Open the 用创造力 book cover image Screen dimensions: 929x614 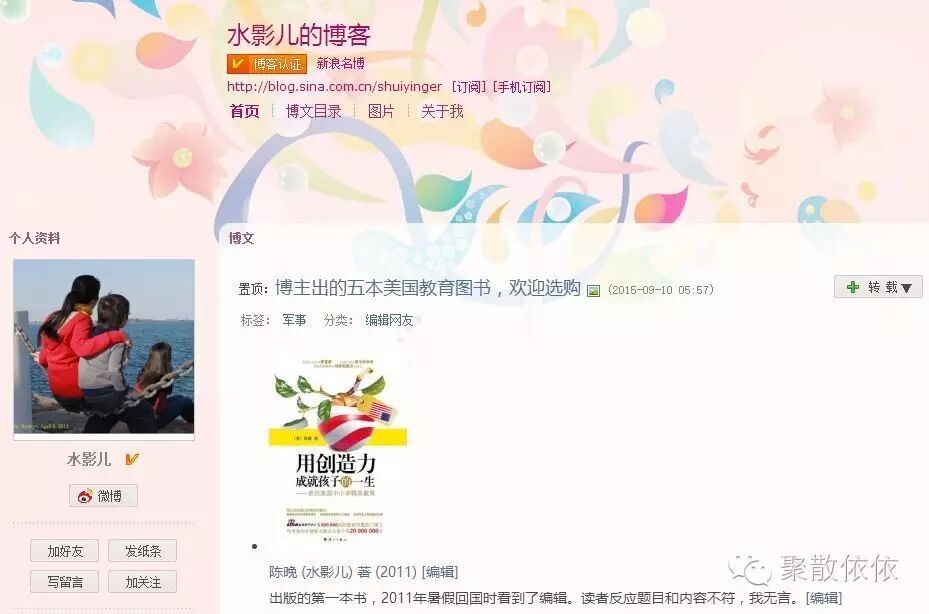(x=338, y=449)
